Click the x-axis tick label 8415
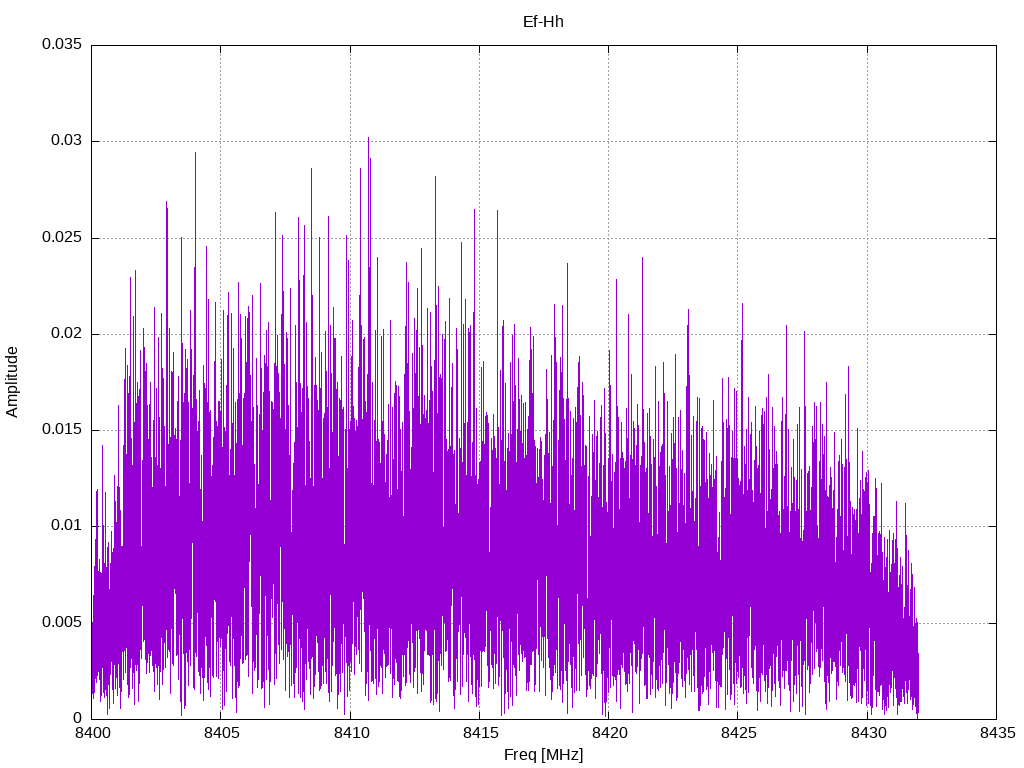The image size is (1024, 768). [480, 733]
